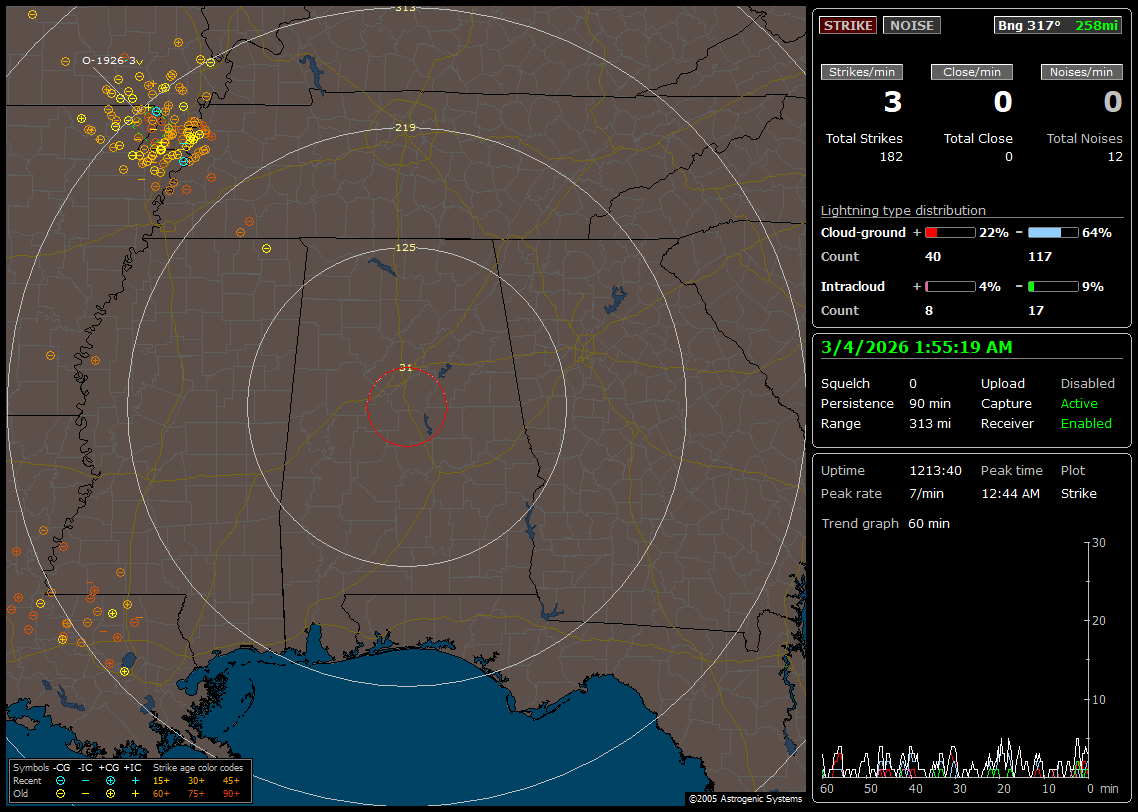
Task: Click the Recent +IC plus symbol in legend
Action: coord(135,780)
